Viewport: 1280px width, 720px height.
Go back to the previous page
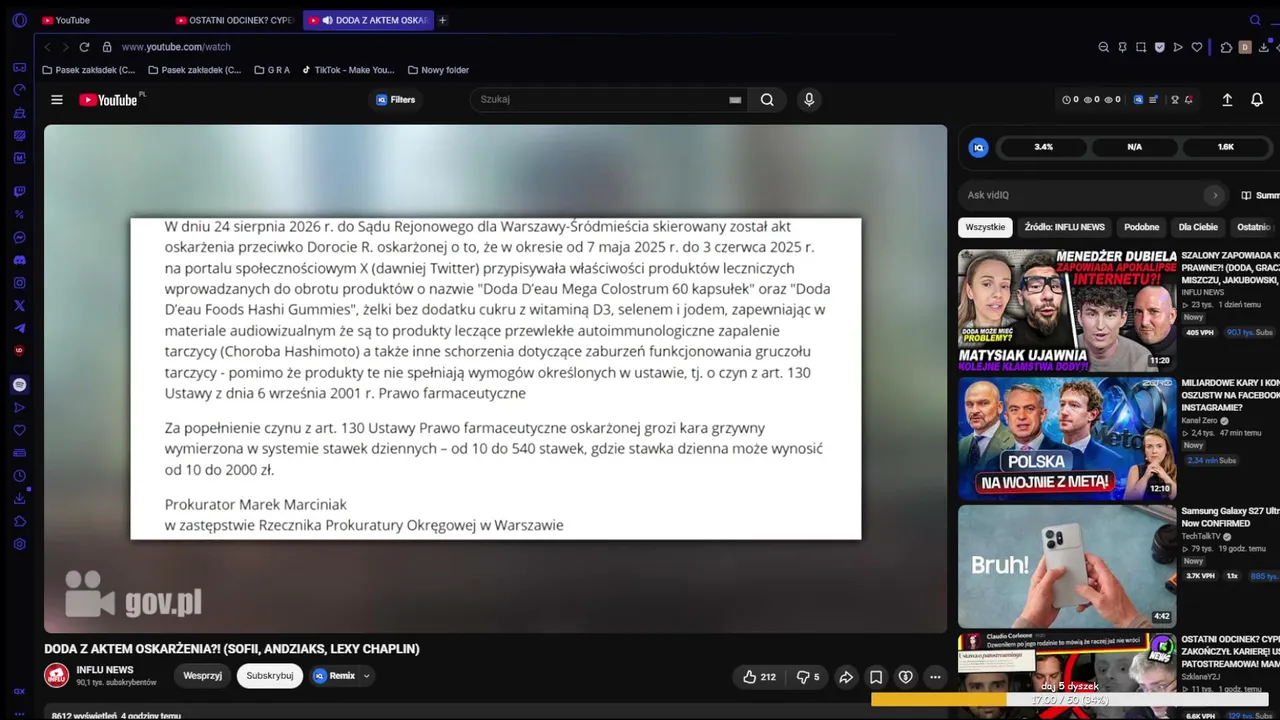click(x=47, y=47)
